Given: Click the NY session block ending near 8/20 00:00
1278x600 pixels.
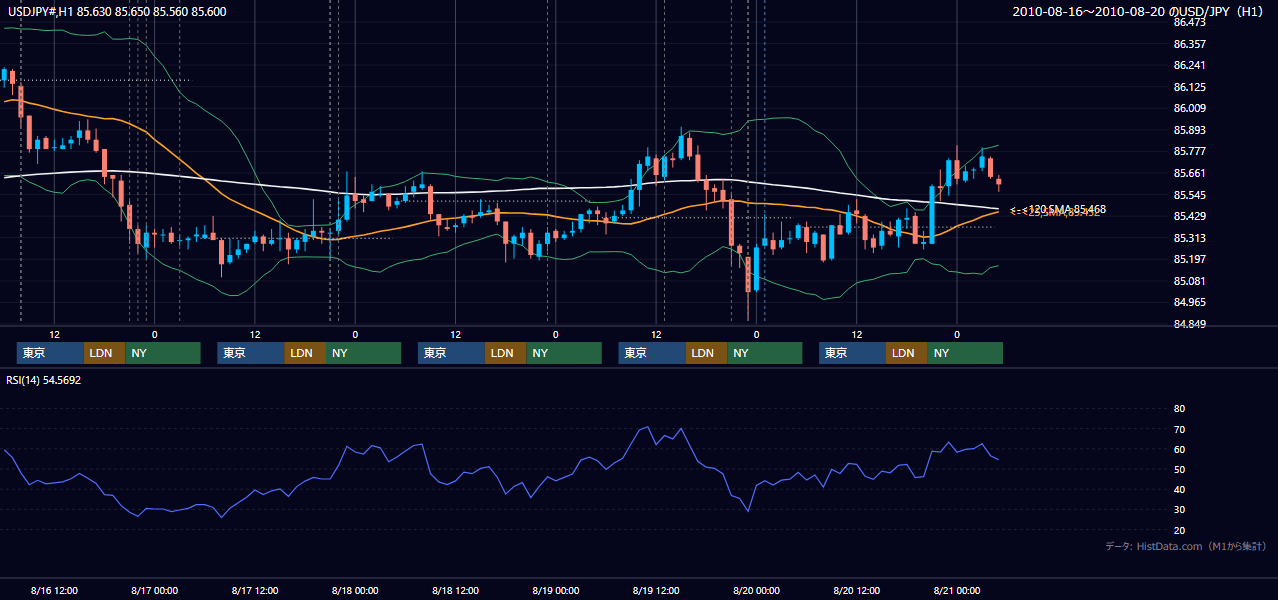Looking at the screenshot, I should point(764,353).
